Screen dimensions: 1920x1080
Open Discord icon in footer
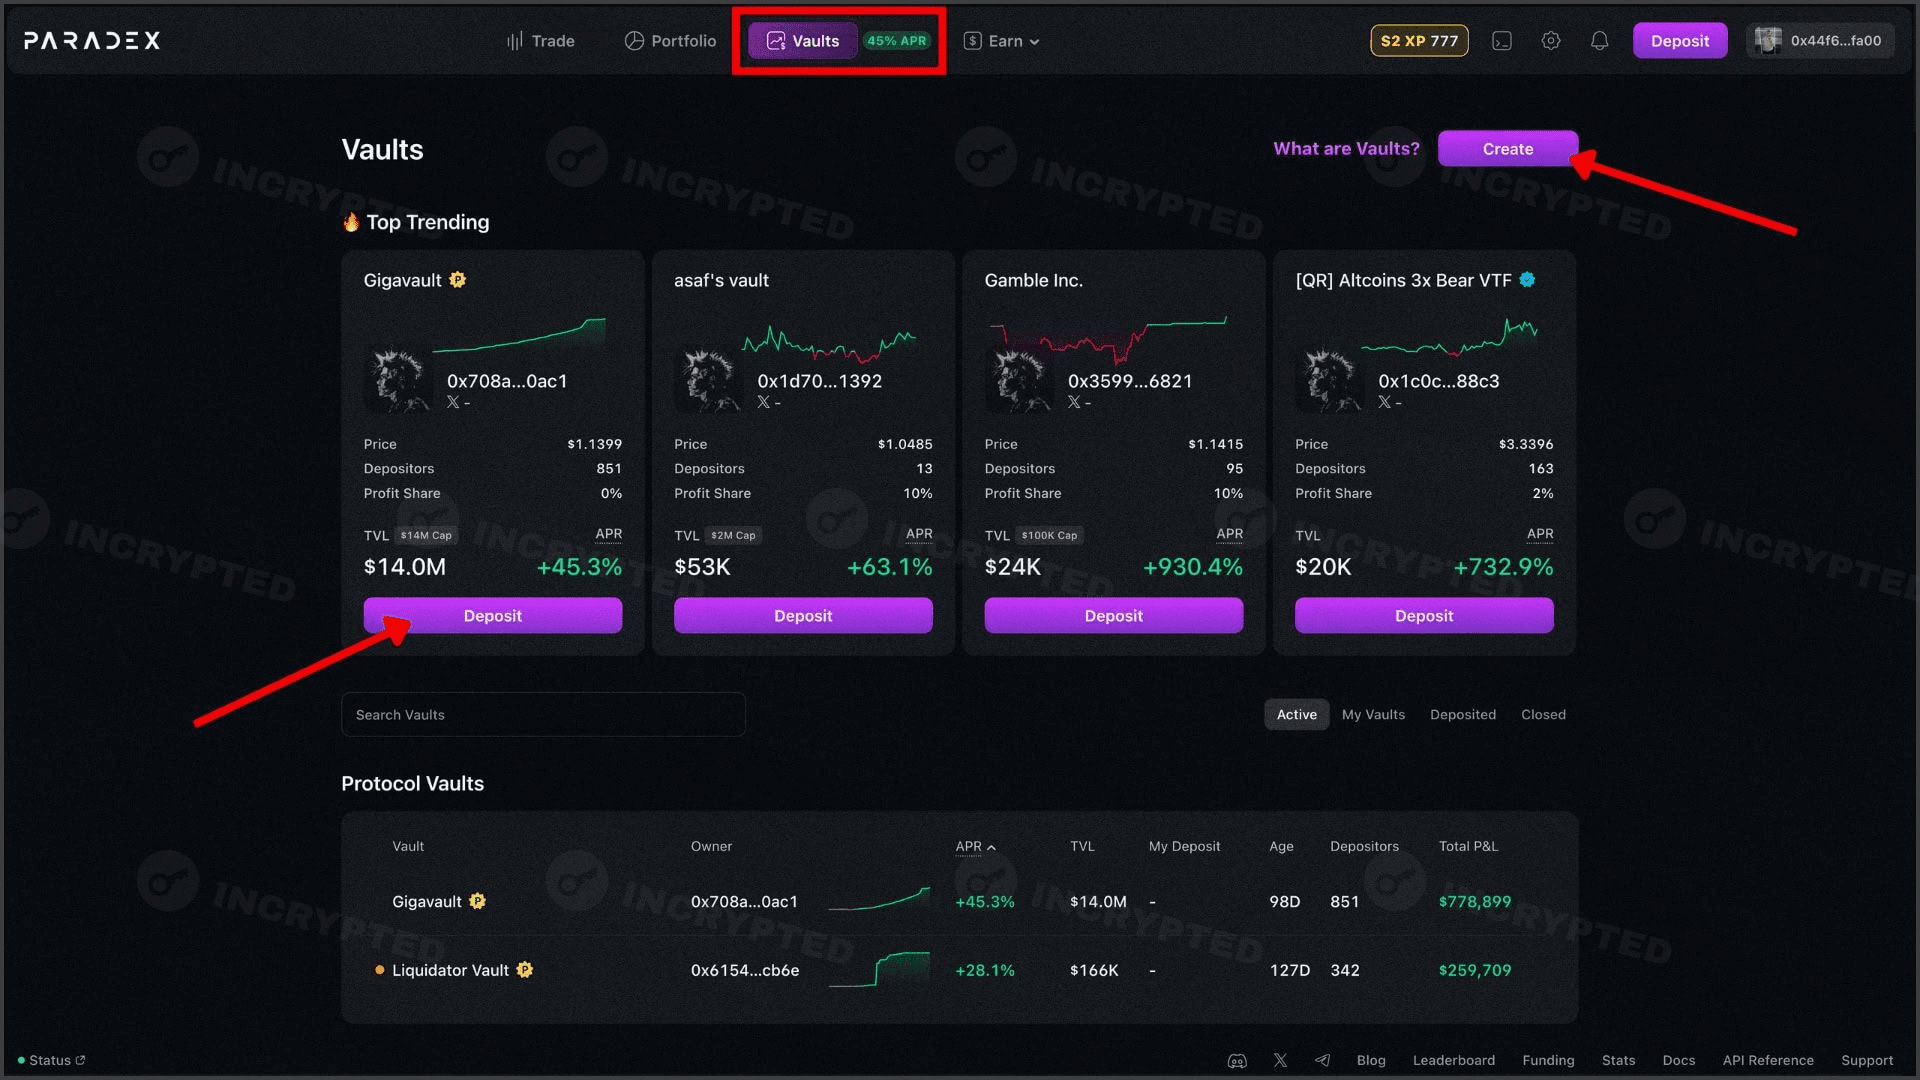1237,1061
